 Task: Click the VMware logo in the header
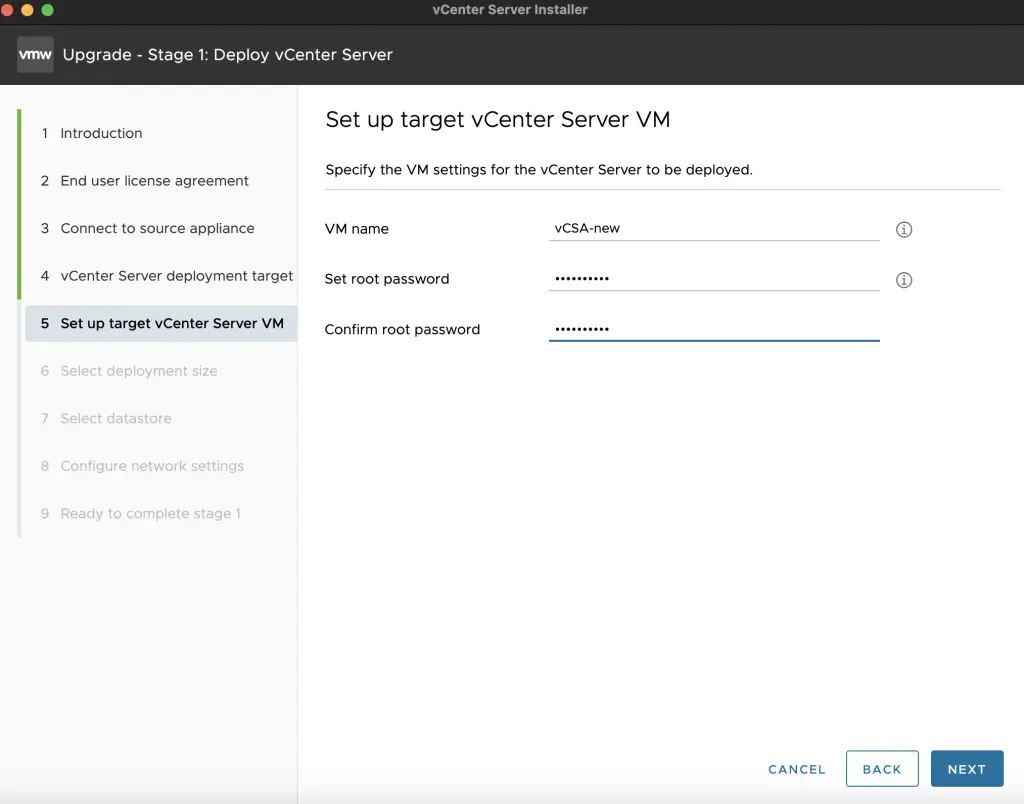point(35,54)
